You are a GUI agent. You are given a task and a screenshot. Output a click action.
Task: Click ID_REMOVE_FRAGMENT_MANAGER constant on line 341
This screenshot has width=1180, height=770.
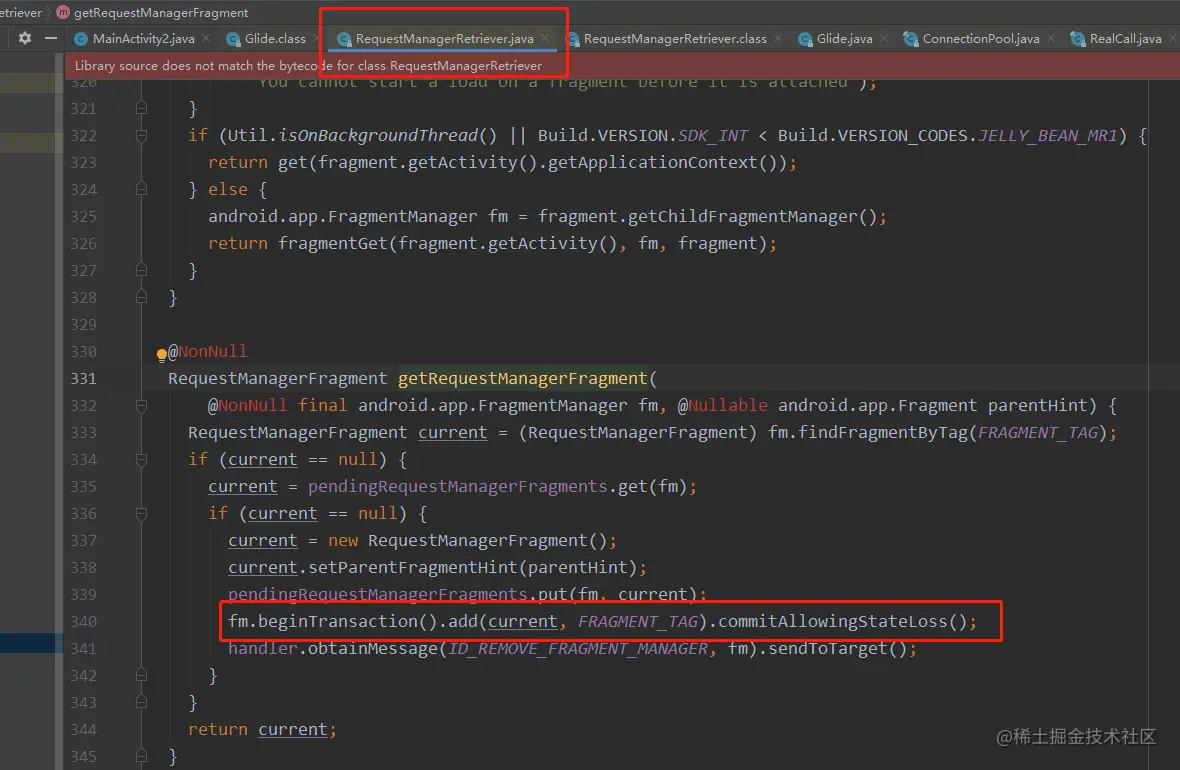pos(578,649)
